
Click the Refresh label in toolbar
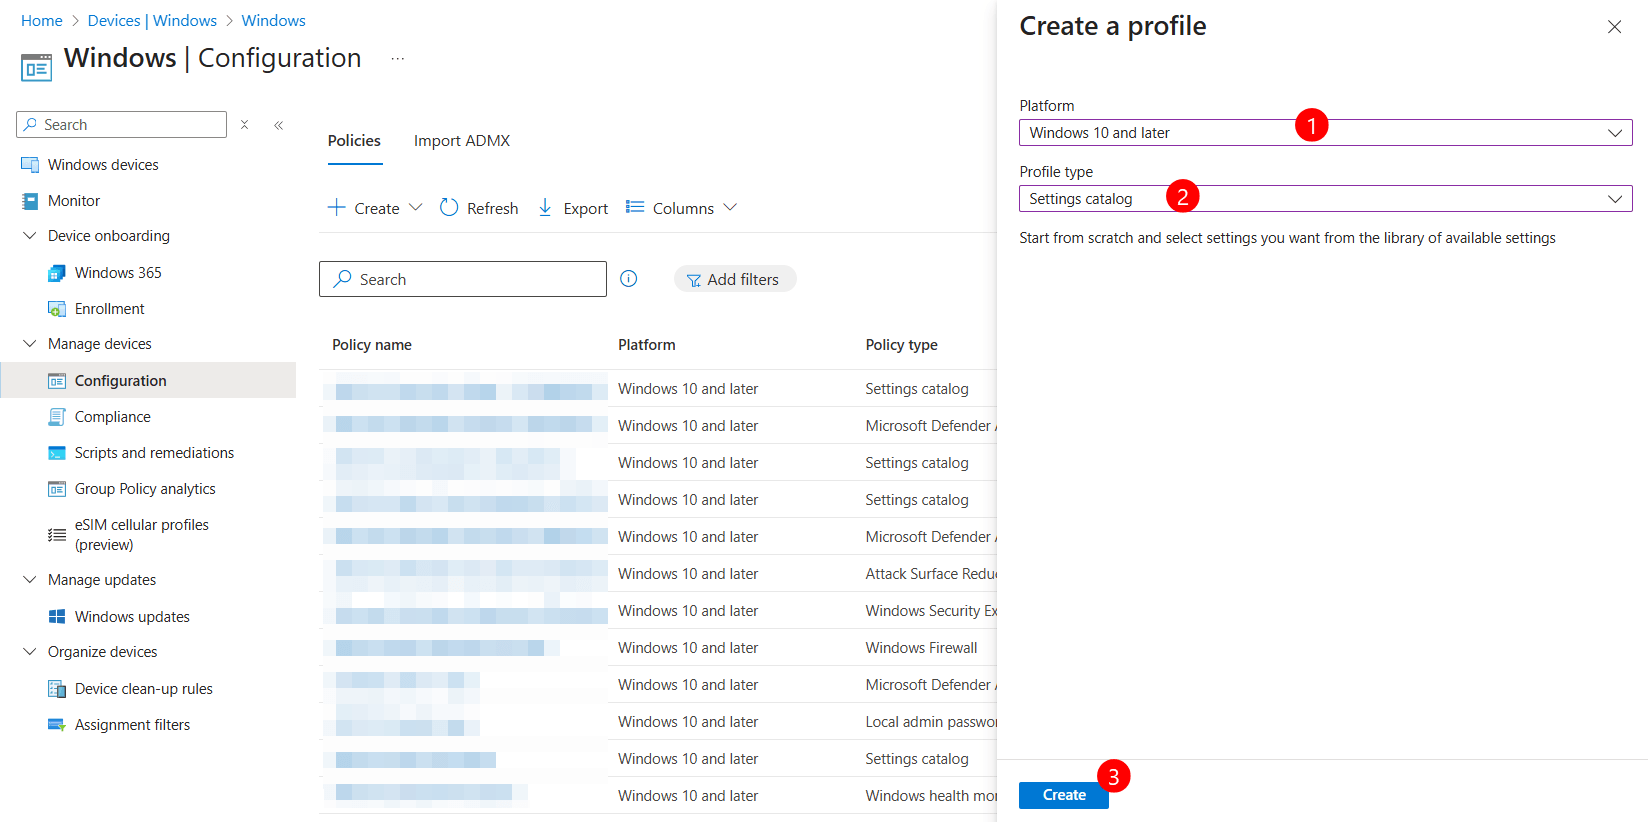[493, 208]
